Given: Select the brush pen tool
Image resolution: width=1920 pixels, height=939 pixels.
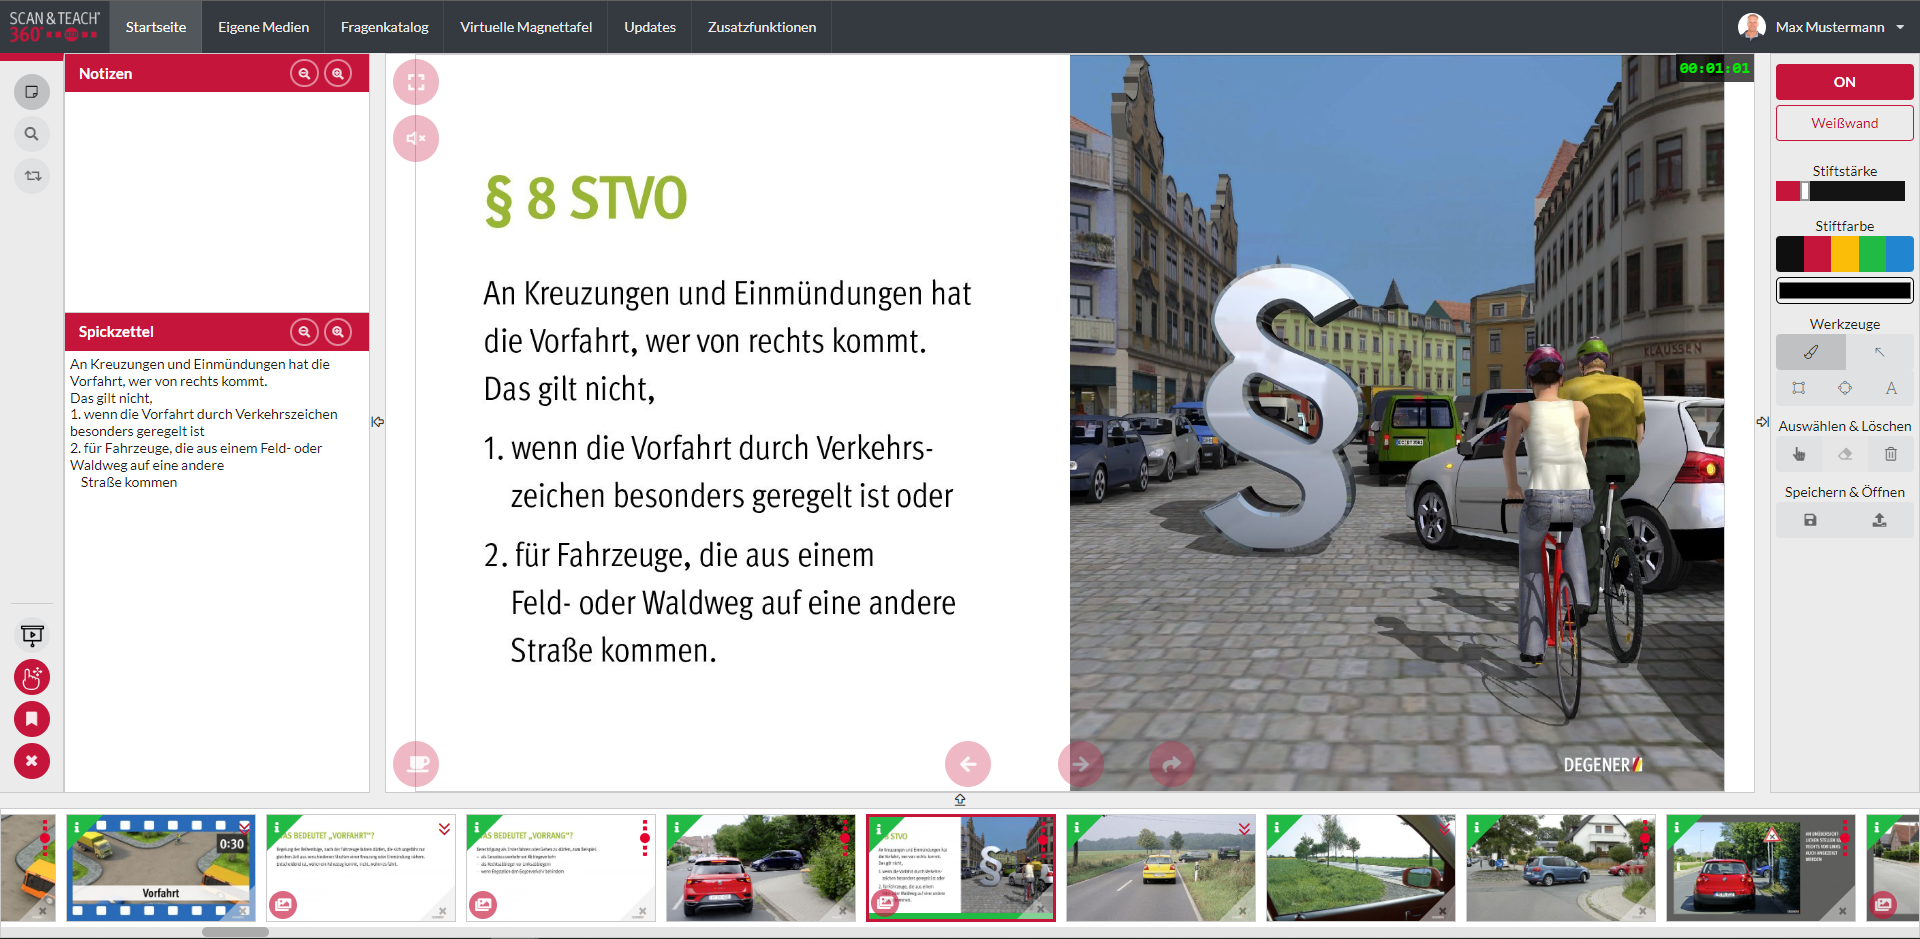Looking at the screenshot, I should pos(1811,352).
